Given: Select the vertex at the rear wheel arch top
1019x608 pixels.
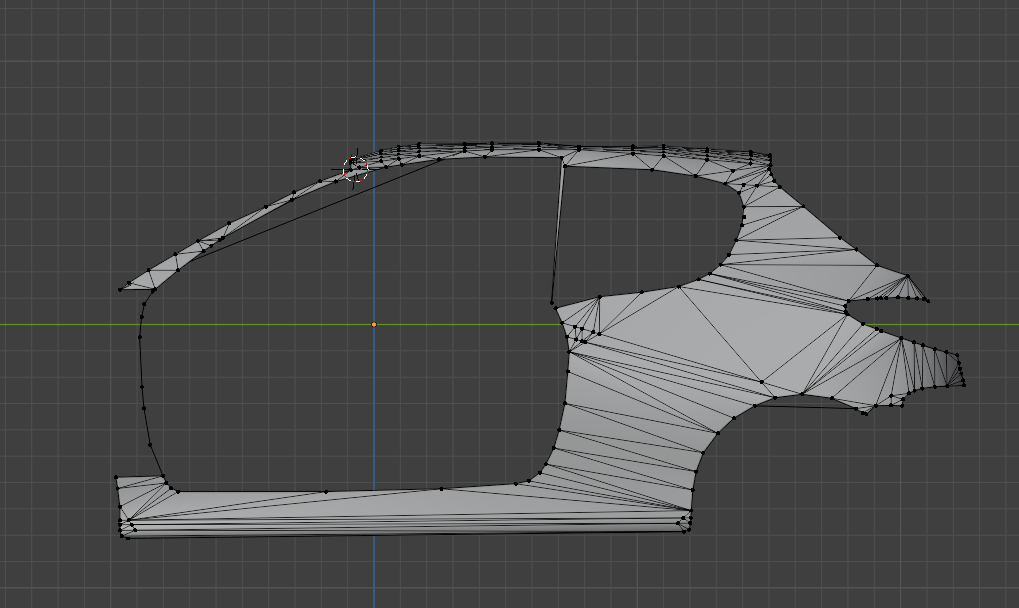Looking at the screenshot, I should 775,398.
